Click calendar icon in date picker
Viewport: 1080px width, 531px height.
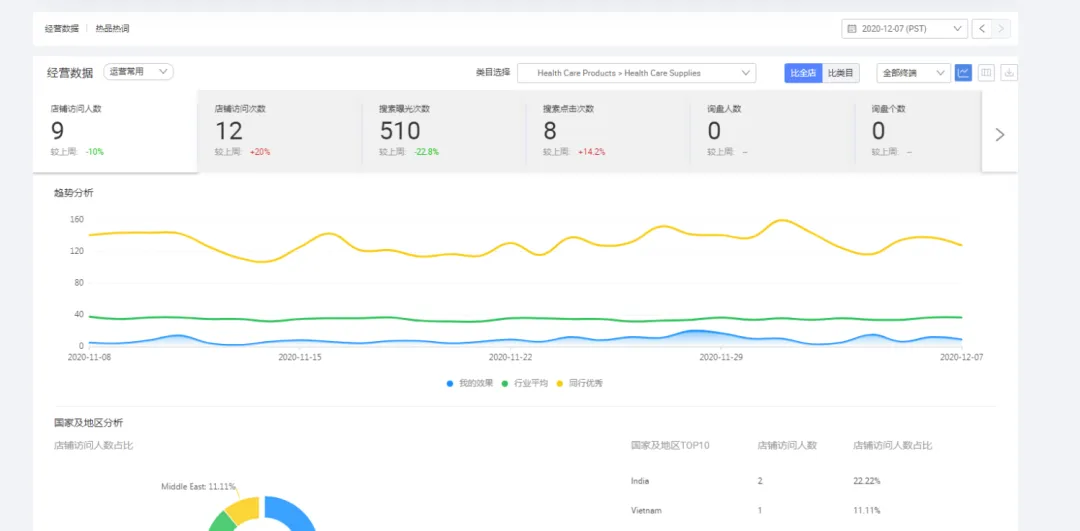[852, 29]
